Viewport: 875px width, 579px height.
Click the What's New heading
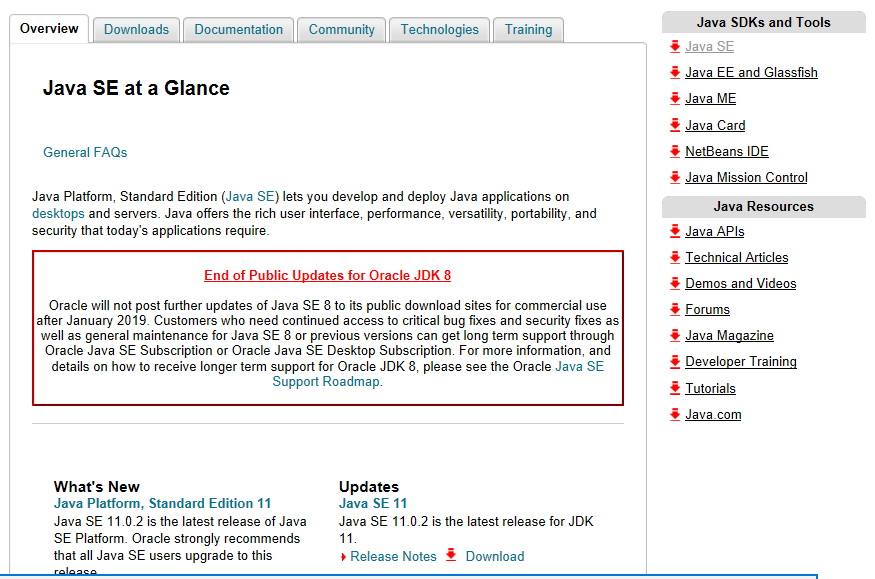click(x=97, y=486)
